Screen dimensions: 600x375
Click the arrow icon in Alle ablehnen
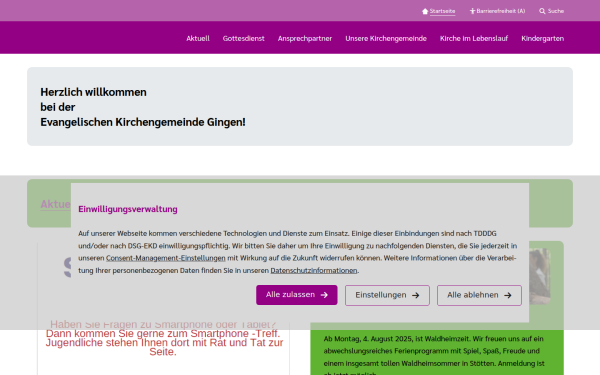(x=508, y=295)
